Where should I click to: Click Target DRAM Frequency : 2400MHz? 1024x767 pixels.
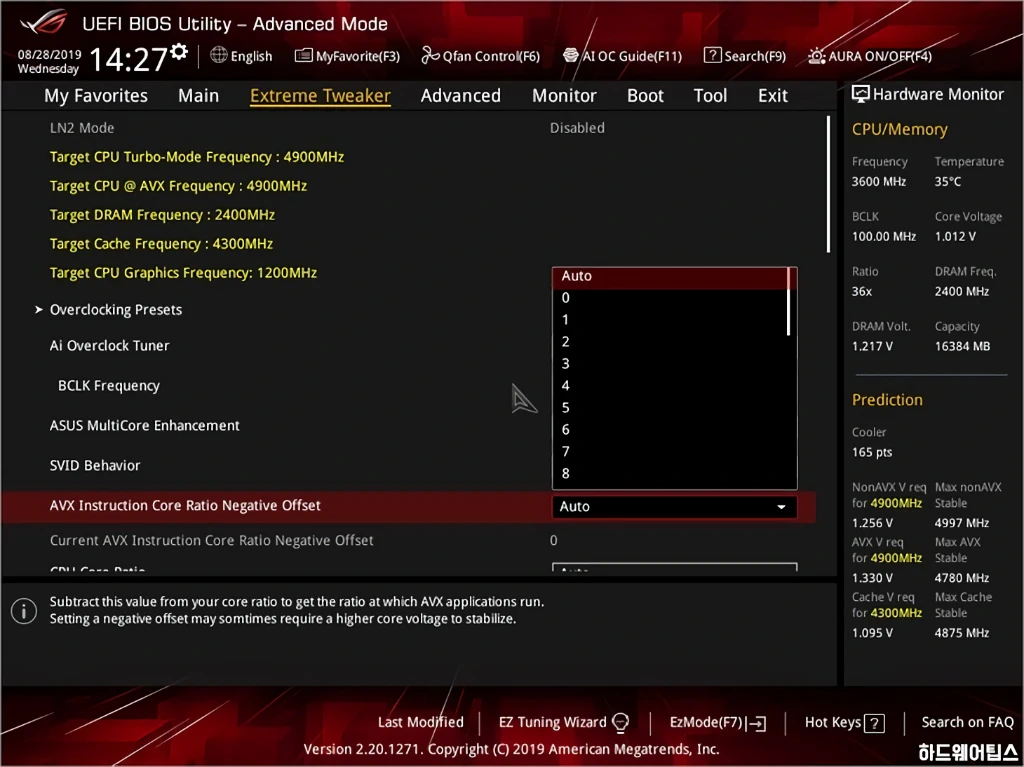[162, 215]
